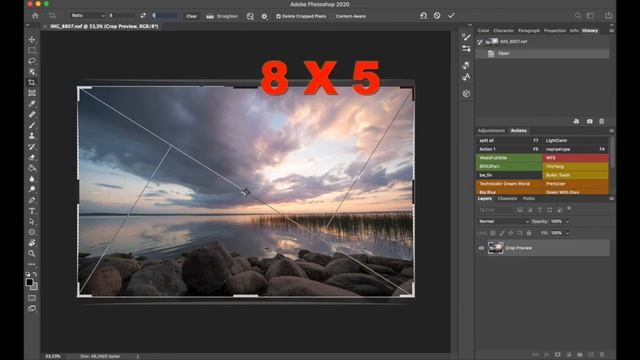Click the Clear button
The width and height of the screenshot is (640, 360).
pyautogui.click(x=191, y=16)
